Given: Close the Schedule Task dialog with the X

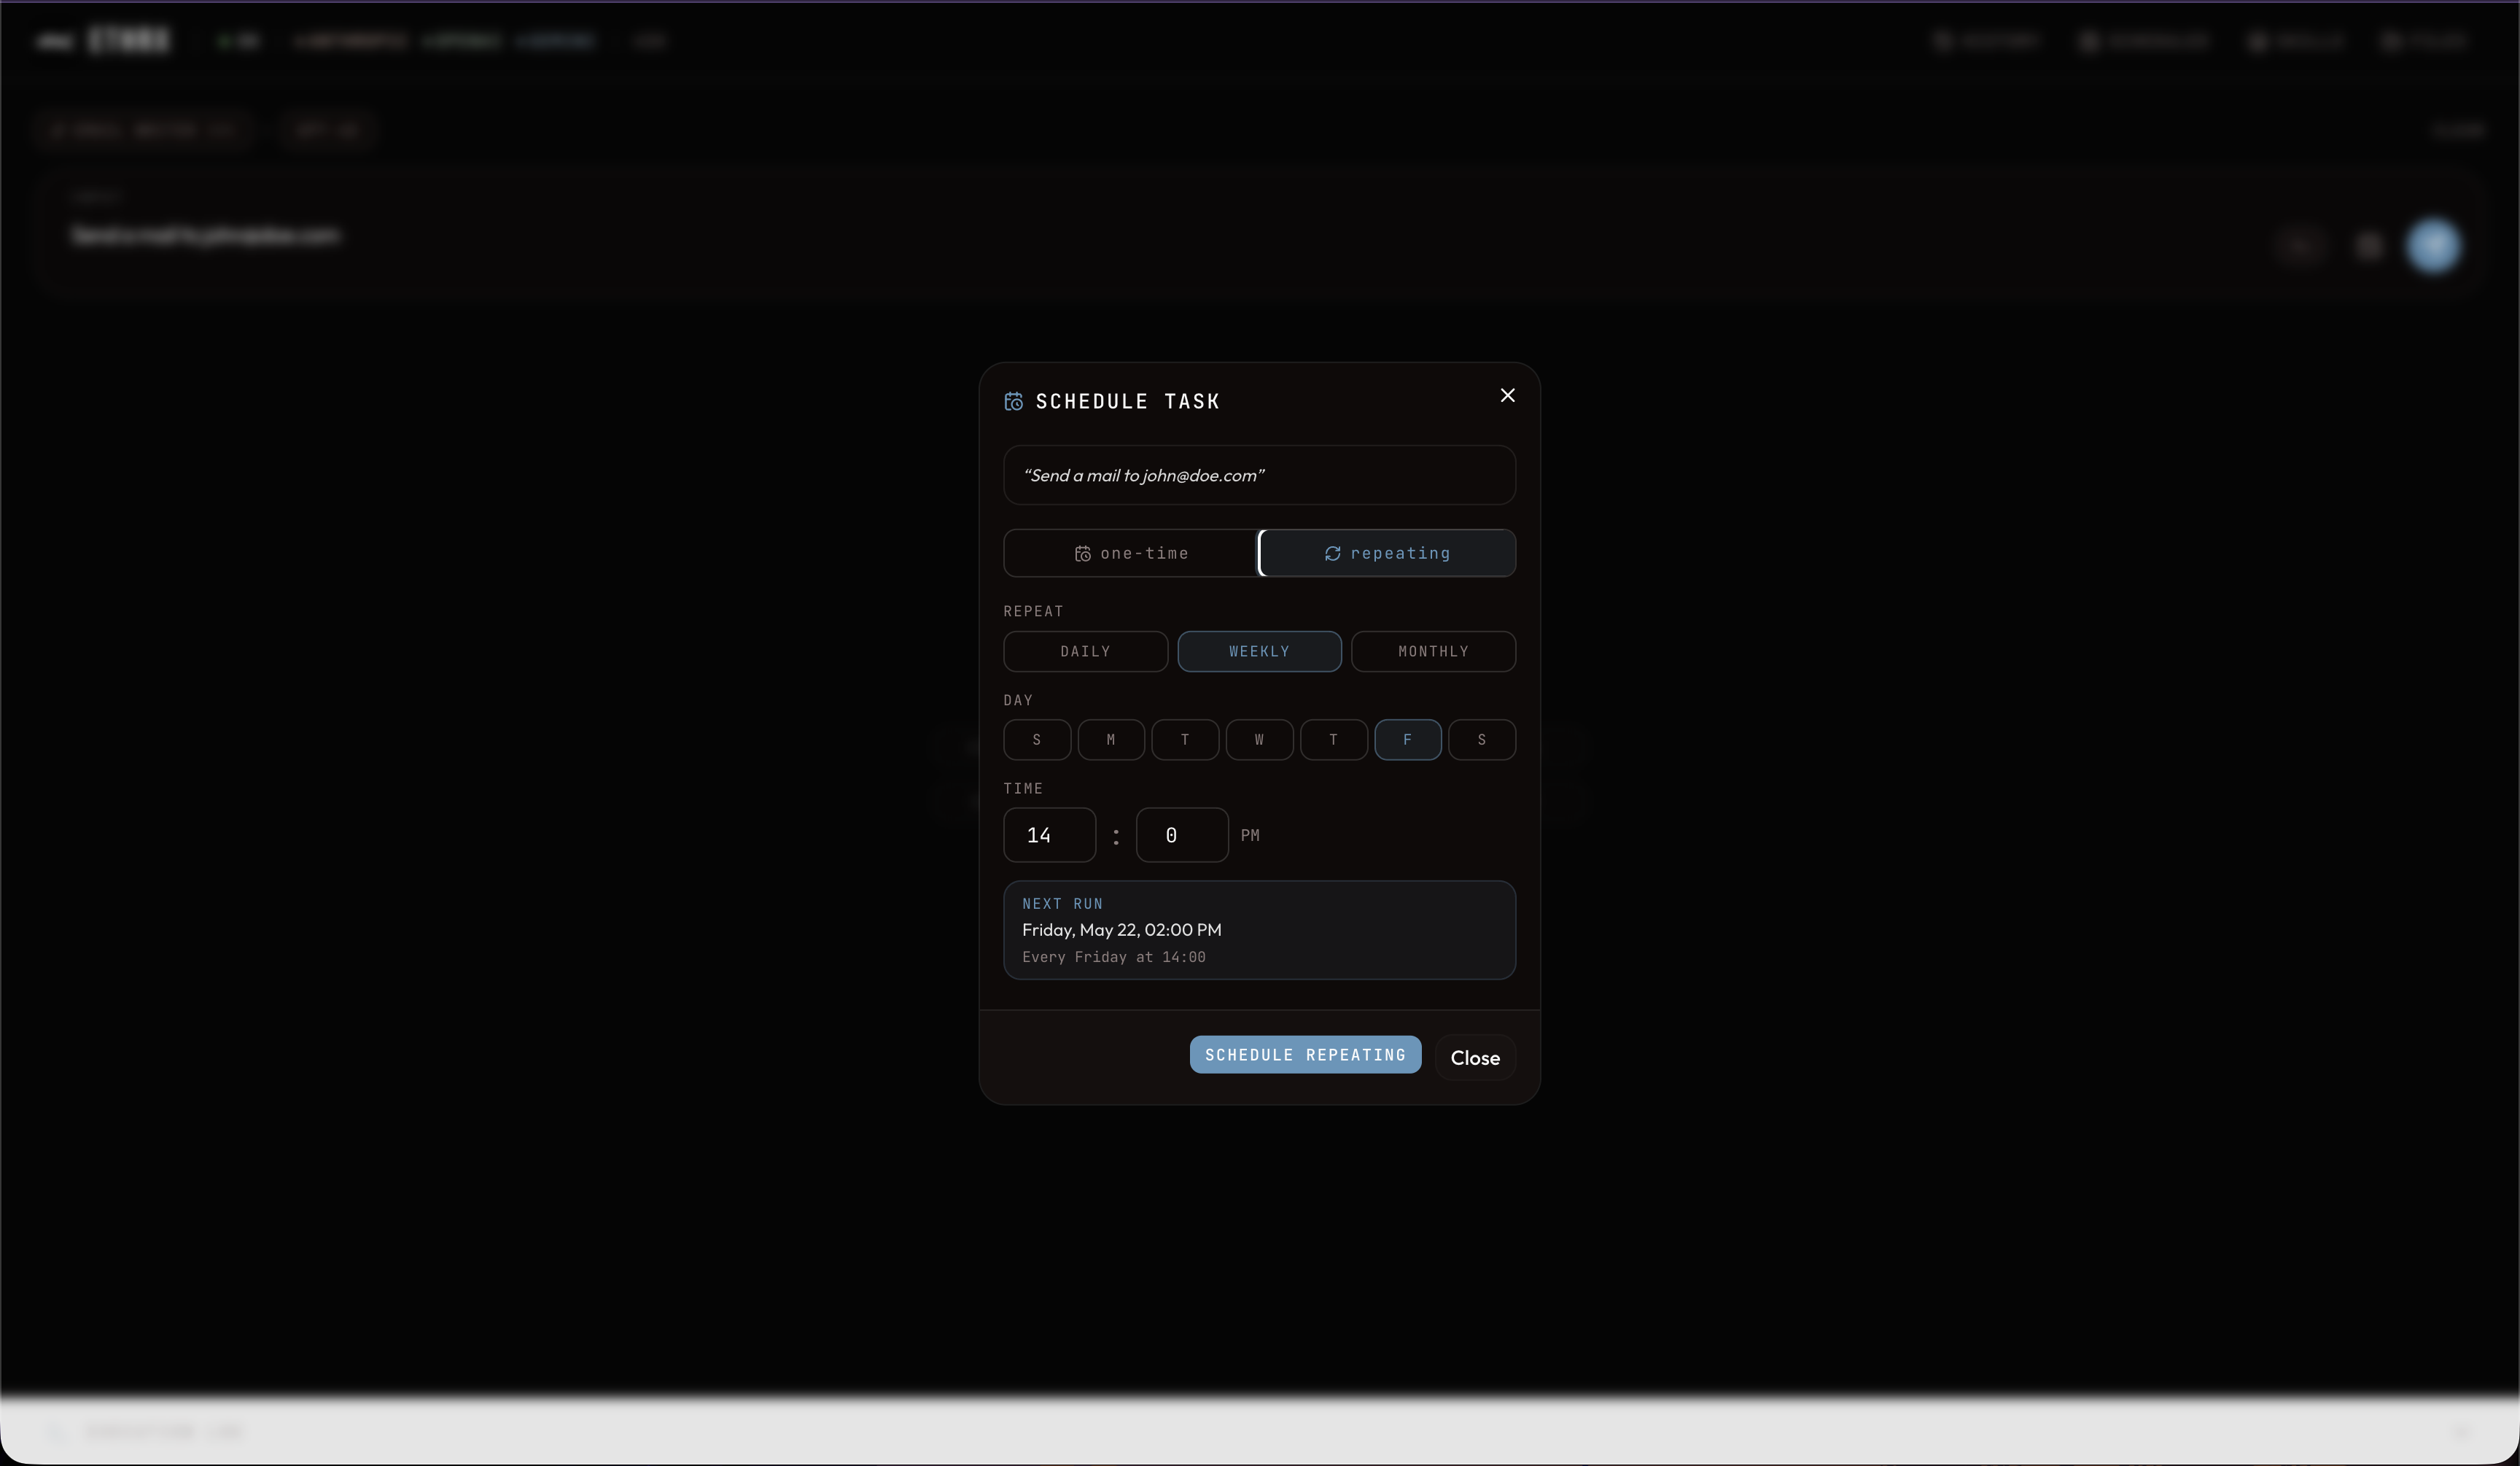Looking at the screenshot, I should click(x=1507, y=395).
